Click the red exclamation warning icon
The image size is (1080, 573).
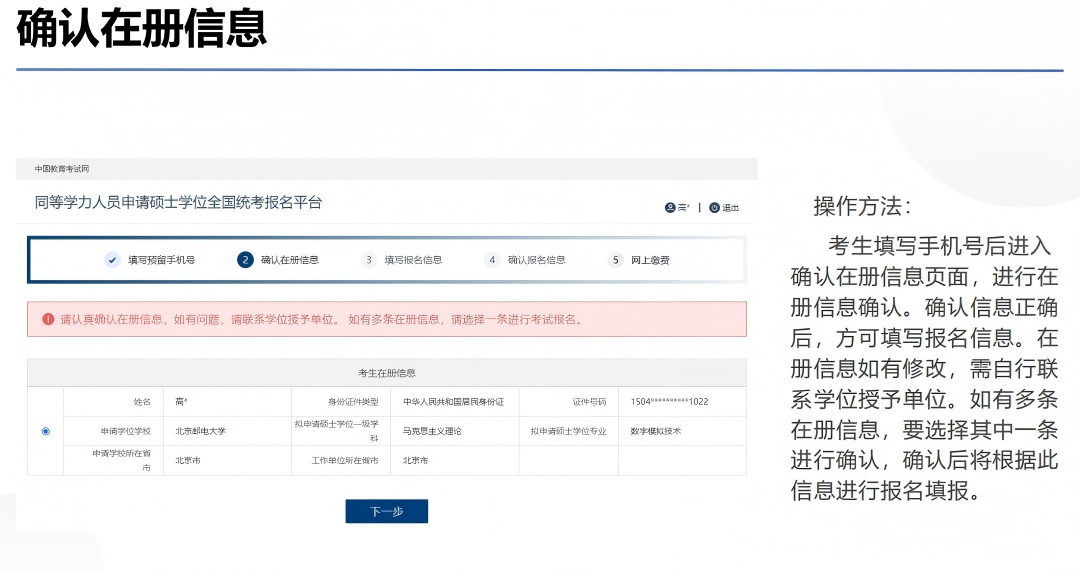pos(48,320)
